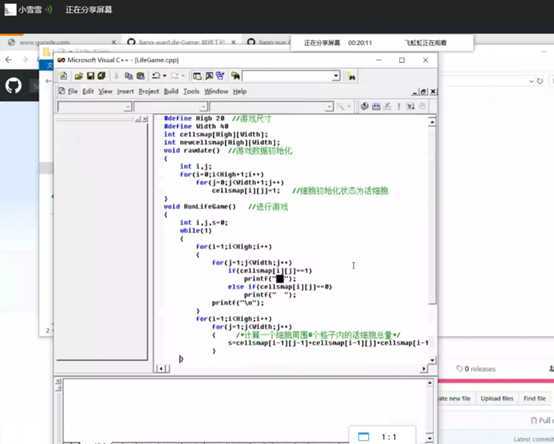Click the Save All toolbar icon
This screenshot has height=444, width=554.
coord(102,76)
